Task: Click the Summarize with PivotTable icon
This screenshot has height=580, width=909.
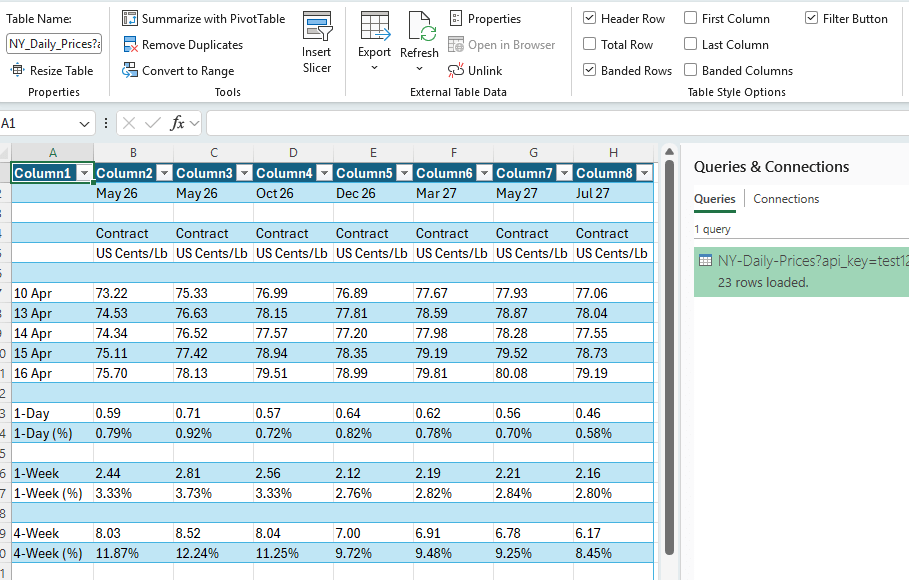Action: point(131,18)
